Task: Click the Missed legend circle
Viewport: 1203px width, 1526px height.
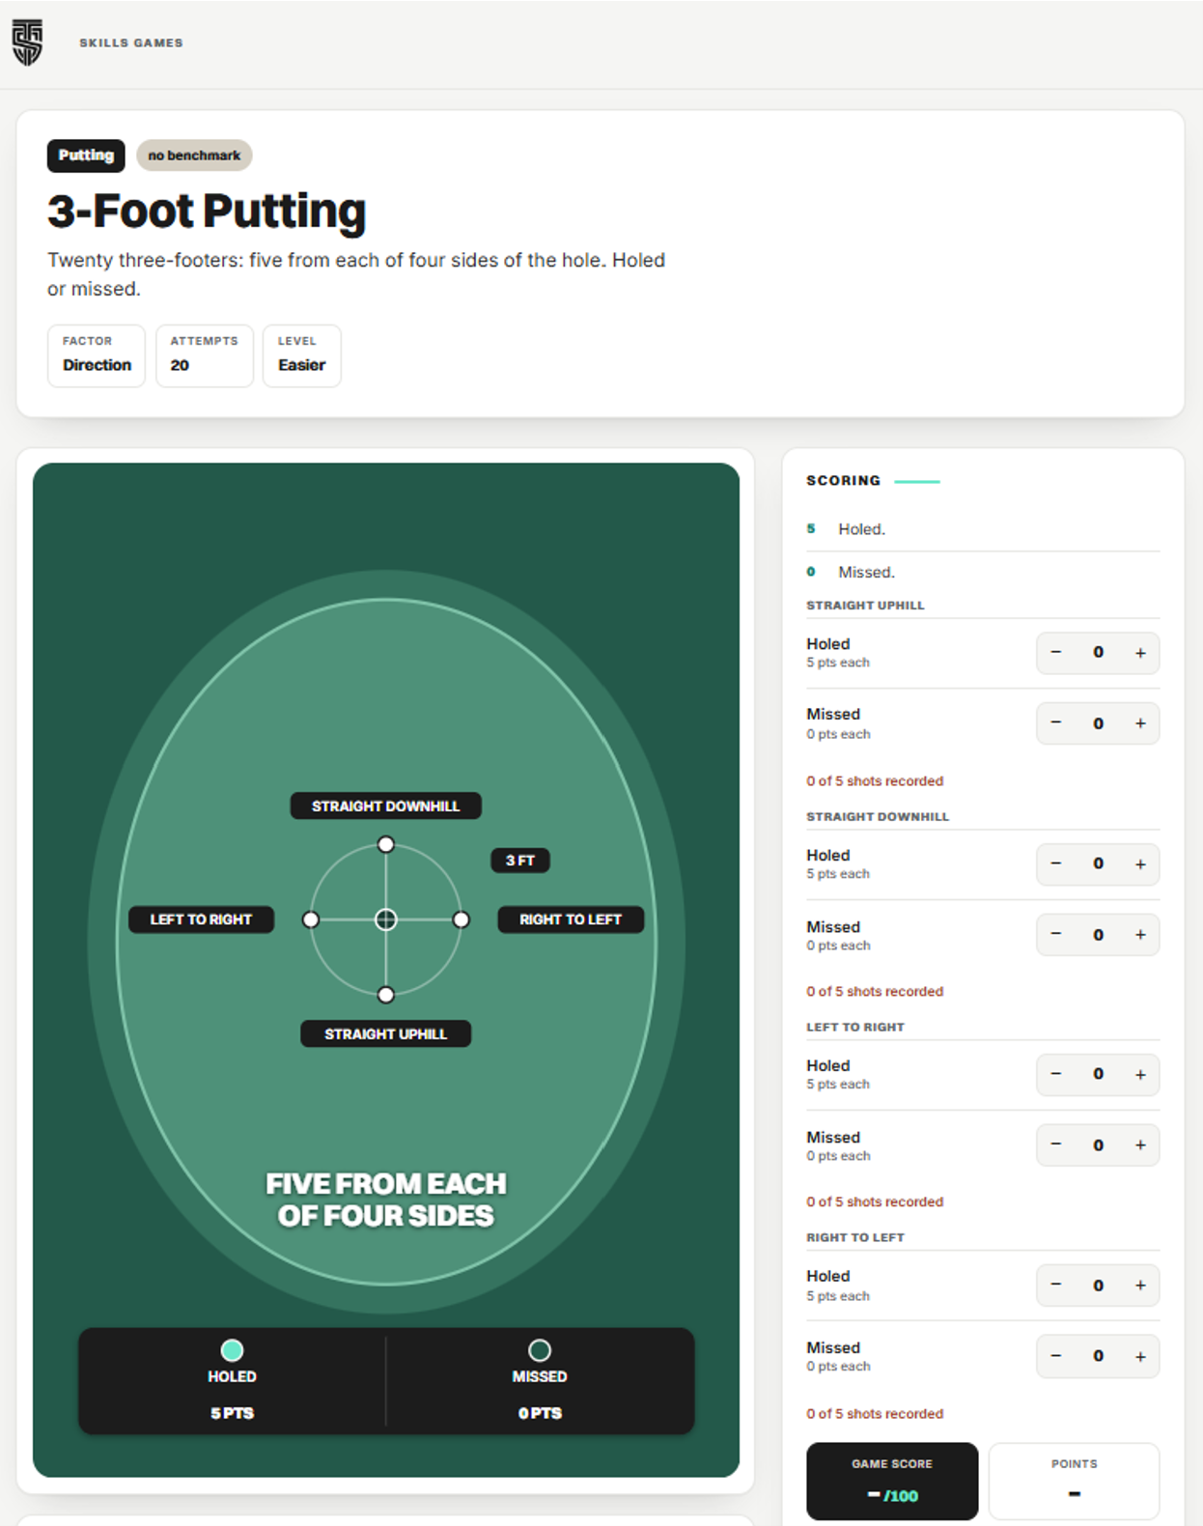Action: tap(540, 1350)
